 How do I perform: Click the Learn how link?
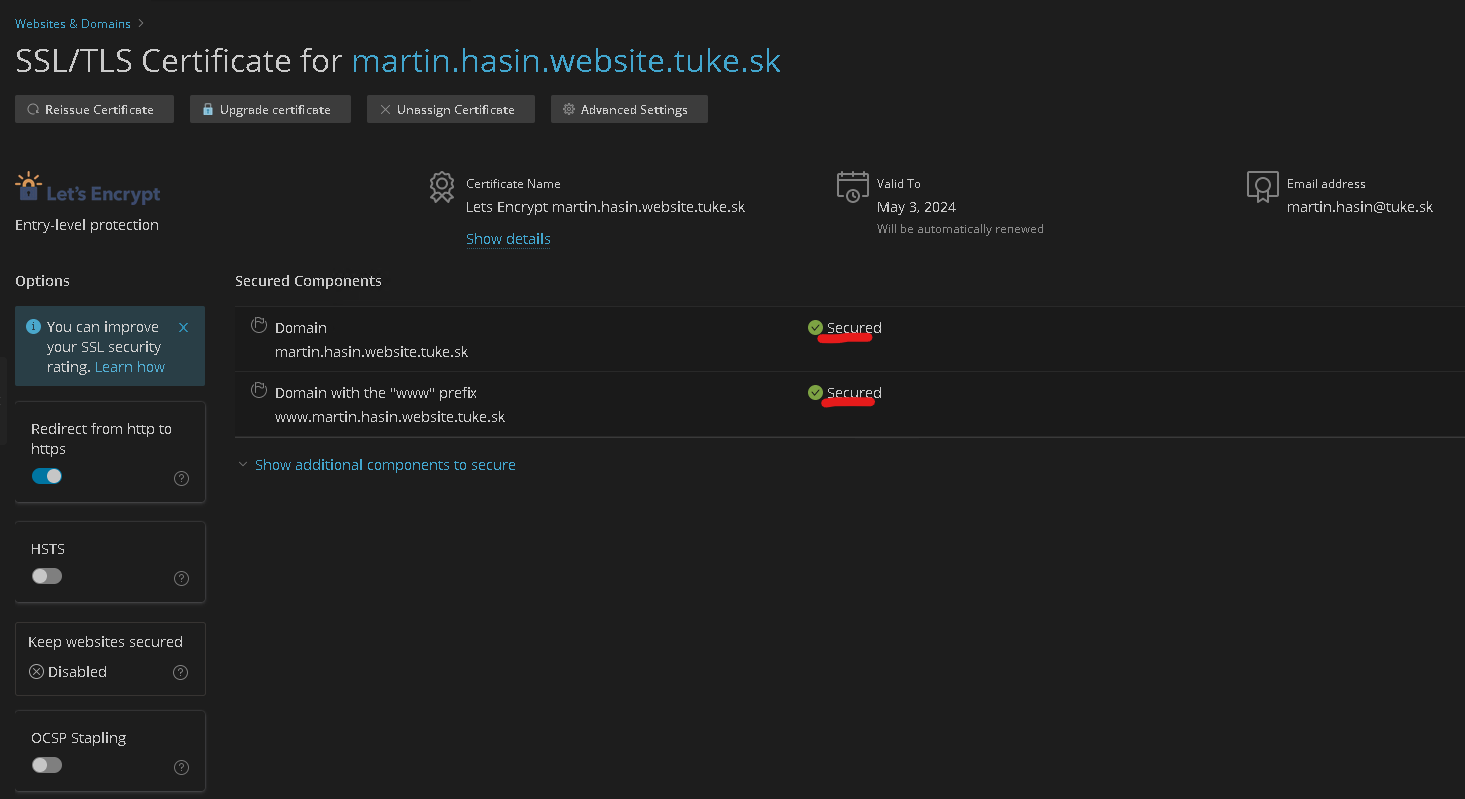130,367
